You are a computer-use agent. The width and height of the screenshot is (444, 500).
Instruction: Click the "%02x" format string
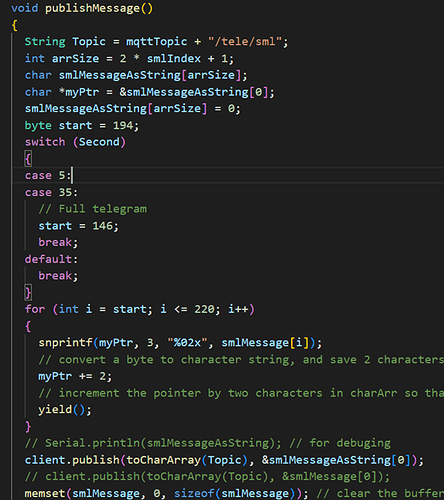coord(187,343)
